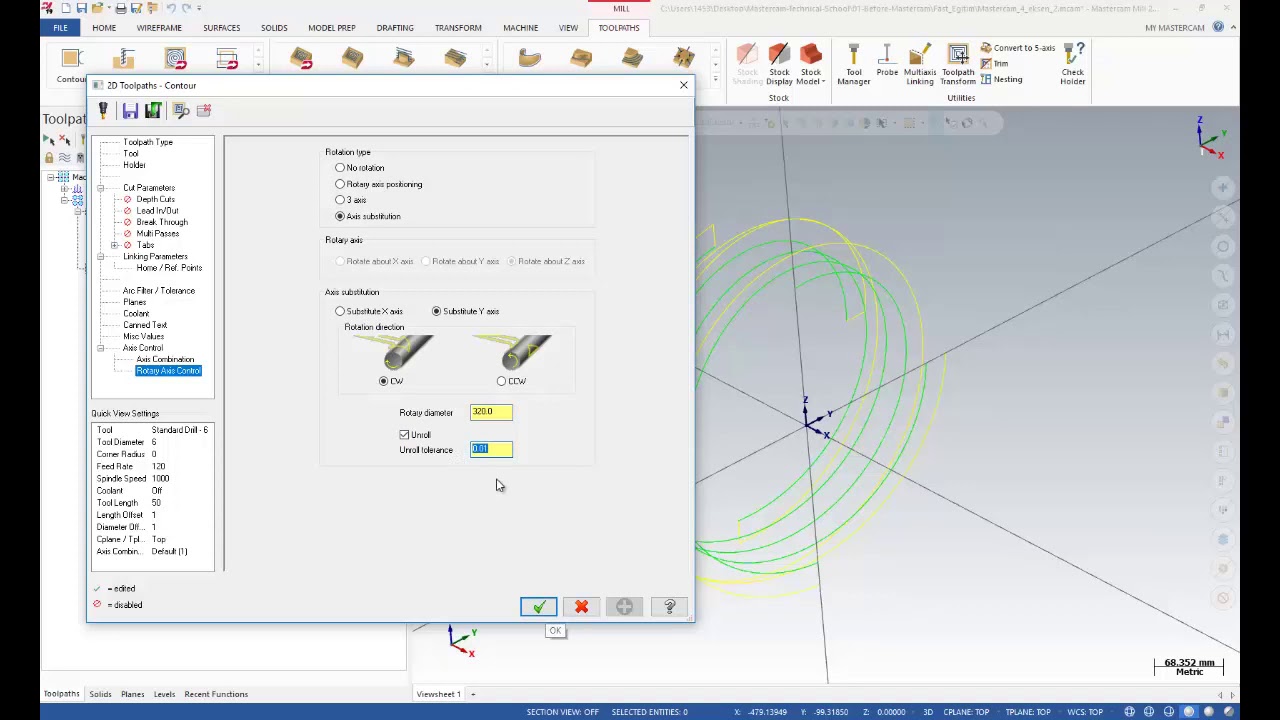Click the tool icon in Contour dialog toolbar
The height and width of the screenshot is (720, 1280).
pyautogui.click(x=102, y=111)
